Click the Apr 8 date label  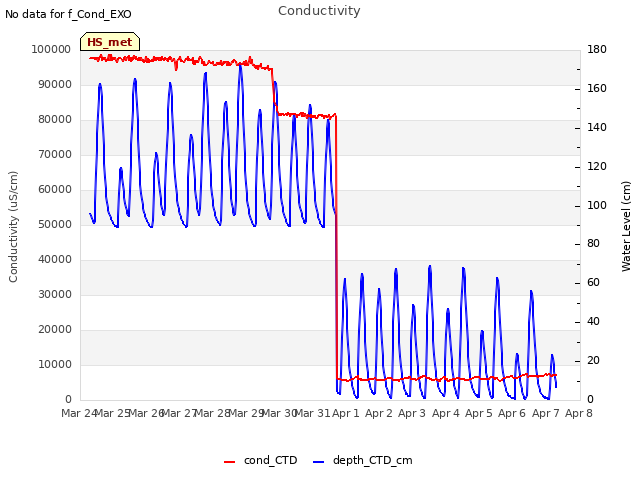click(x=579, y=413)
